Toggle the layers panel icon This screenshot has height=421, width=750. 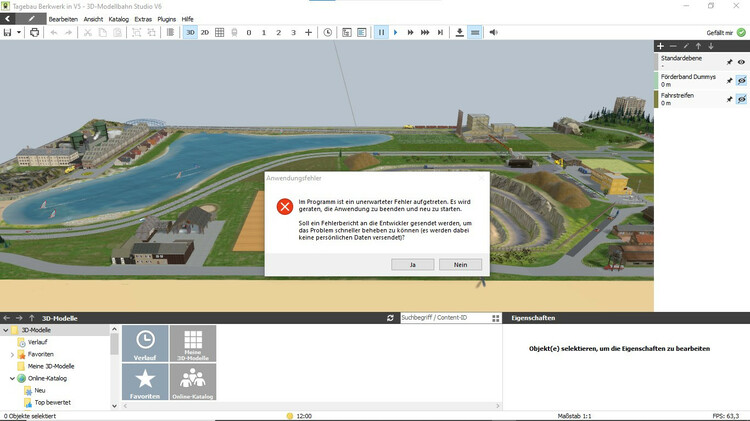475,33
